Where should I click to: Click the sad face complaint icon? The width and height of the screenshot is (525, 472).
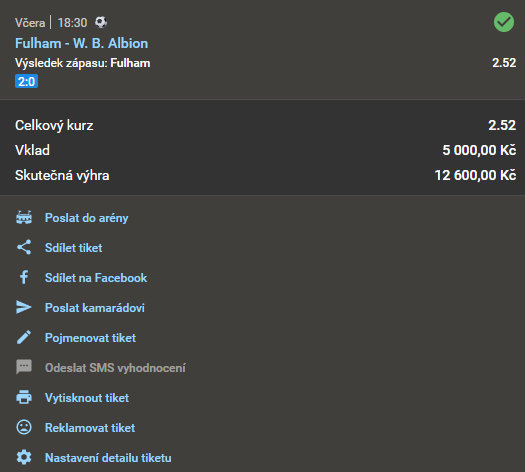click(24, 427)
